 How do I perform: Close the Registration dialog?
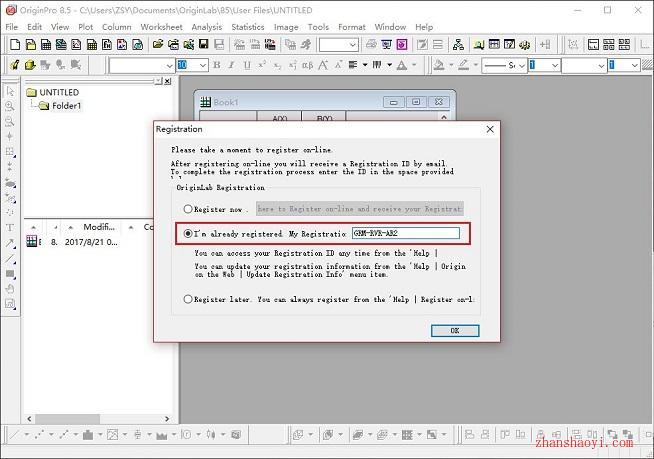(490, 129)
